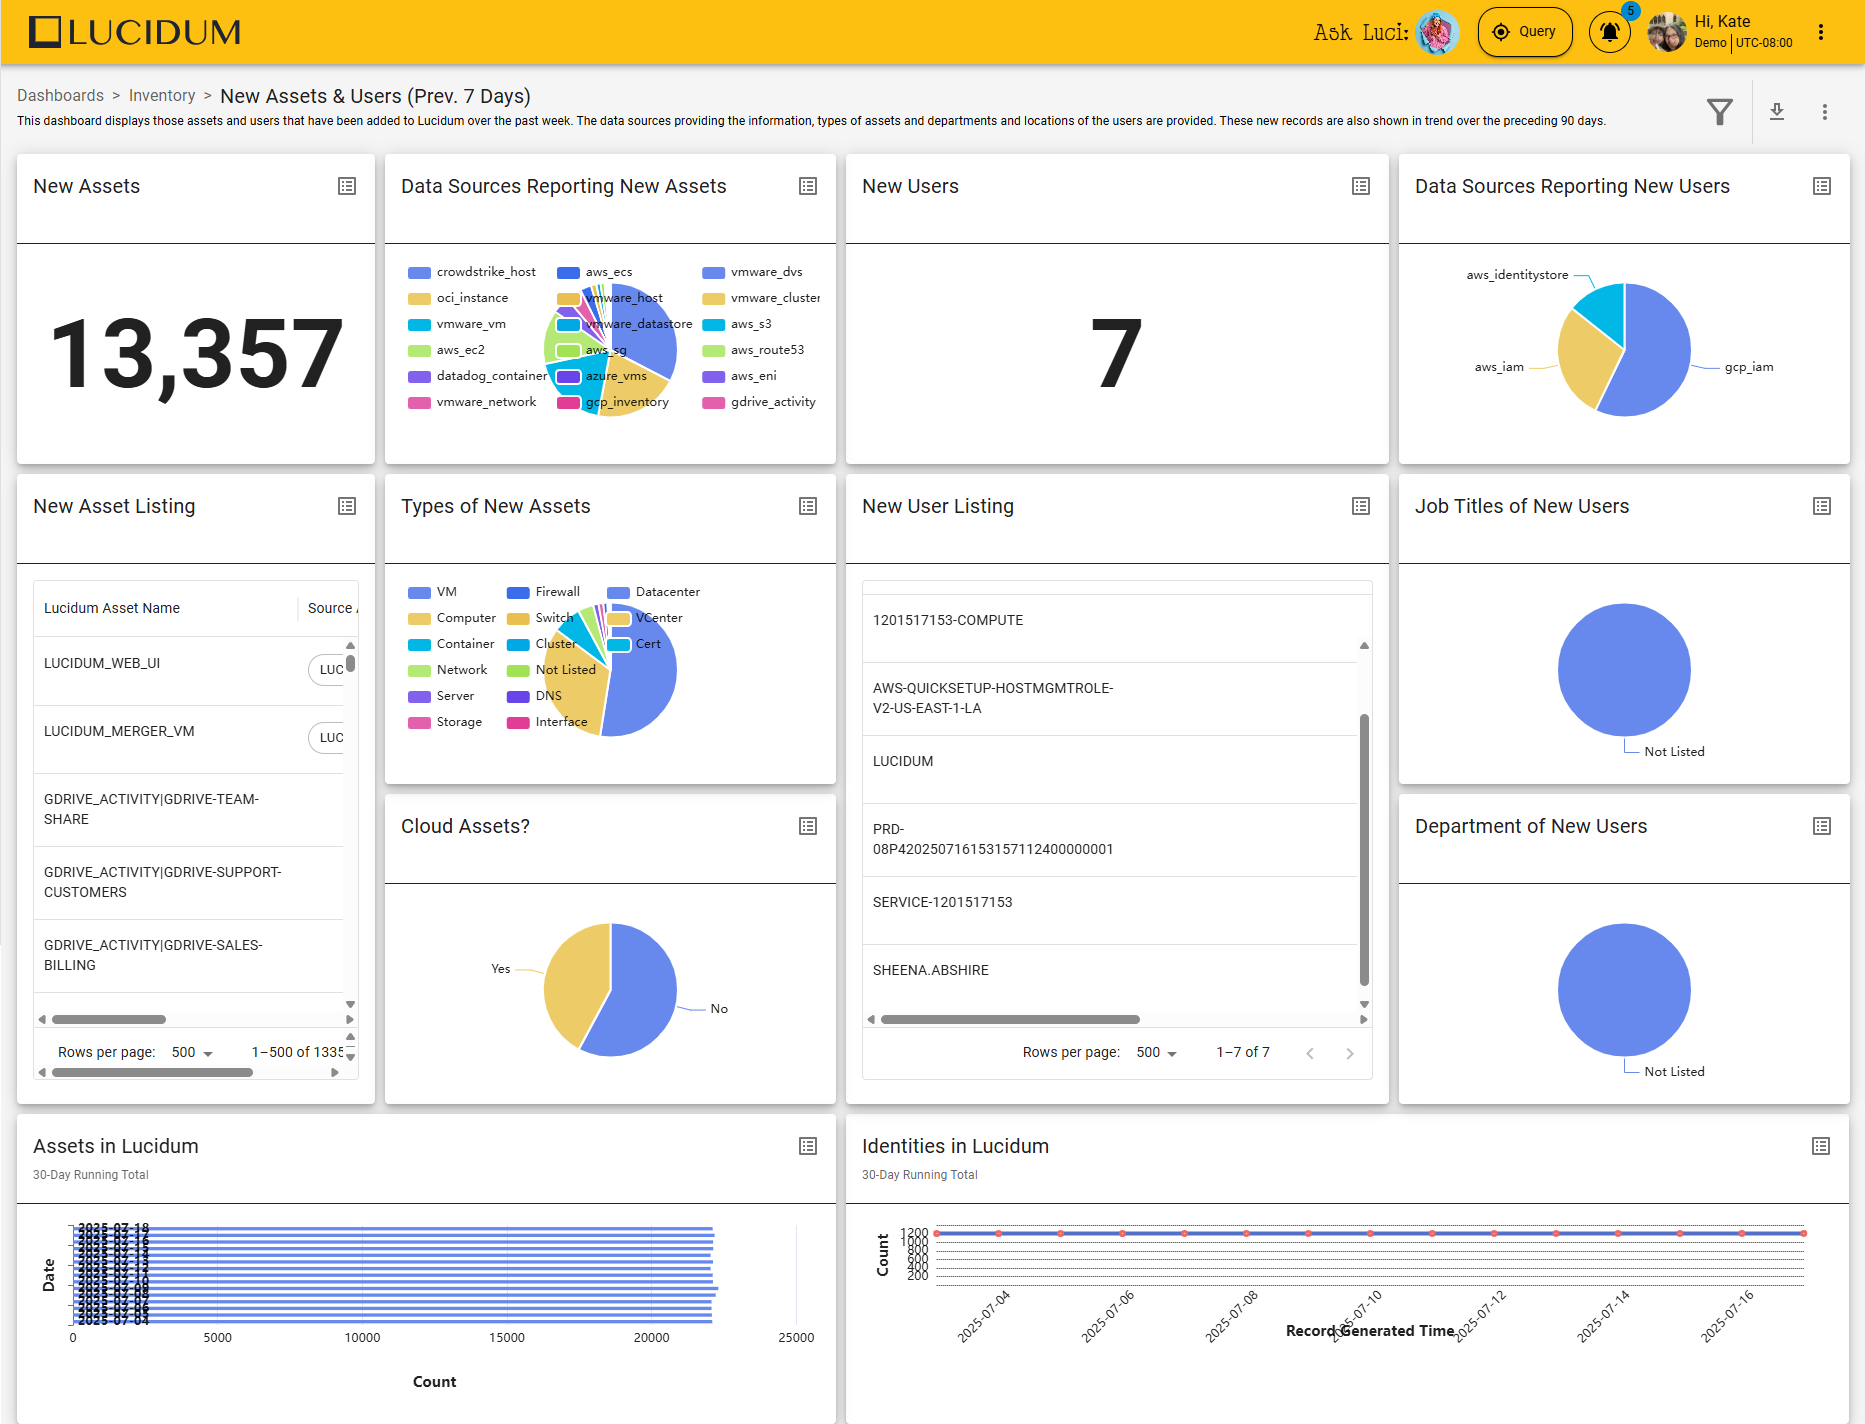The image size is (1865, 1424).
Task: Click horizontal scrollbar under asset table rows
Action: (x=108, y=1020)
